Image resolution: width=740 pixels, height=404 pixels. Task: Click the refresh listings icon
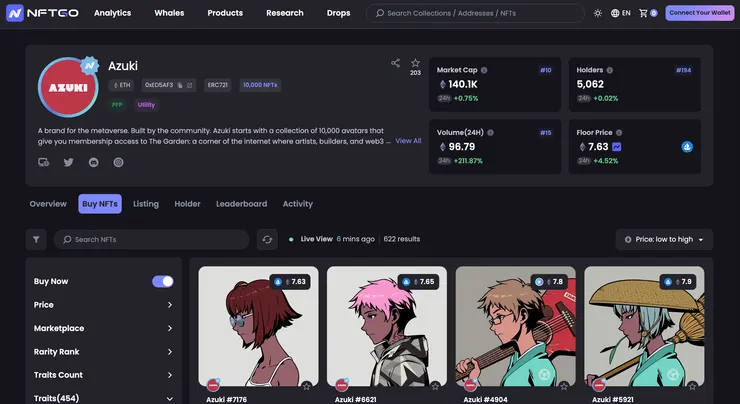pyautogui.click(x=267, y=239)
